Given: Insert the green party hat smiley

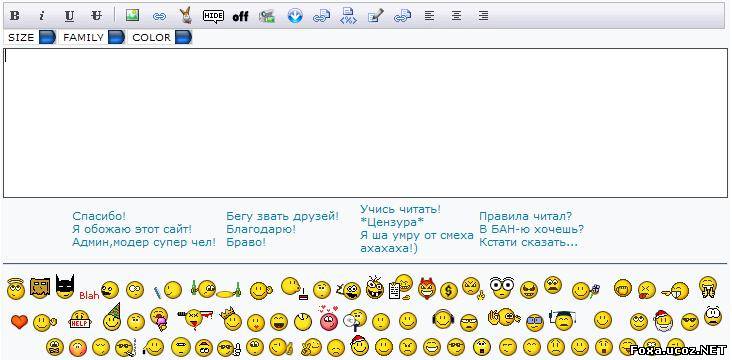Looking at the screenshot, I should (112, 317).
